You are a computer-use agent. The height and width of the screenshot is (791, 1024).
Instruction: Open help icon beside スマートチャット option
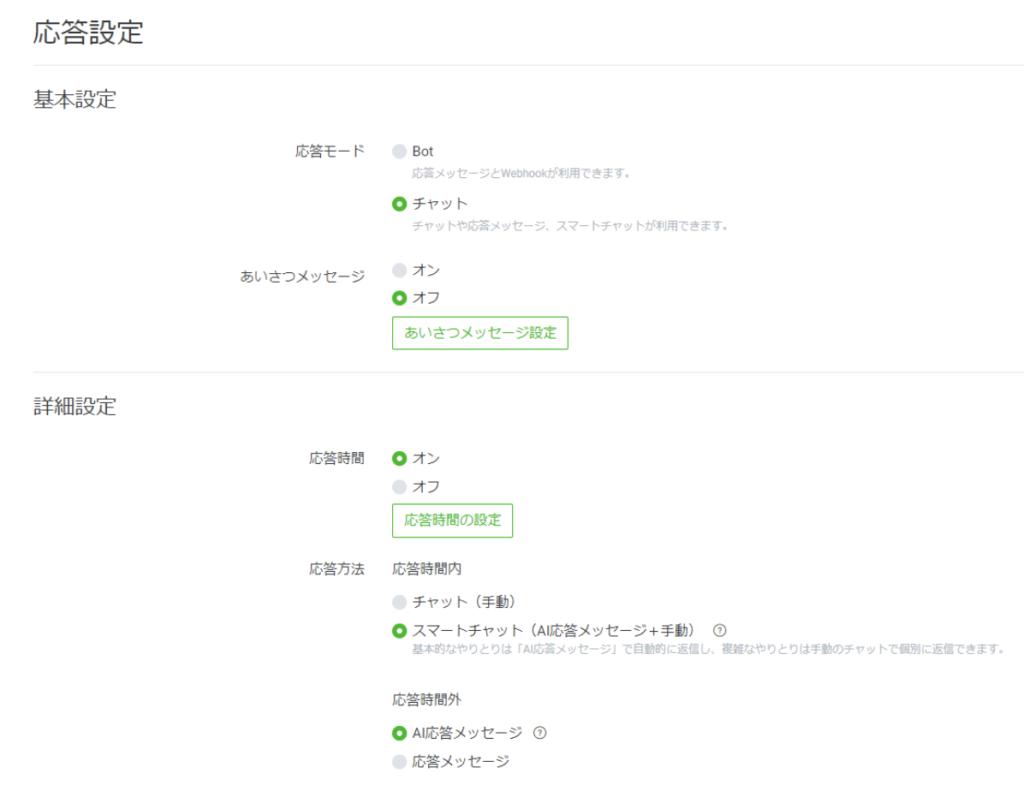pos(718,630)
